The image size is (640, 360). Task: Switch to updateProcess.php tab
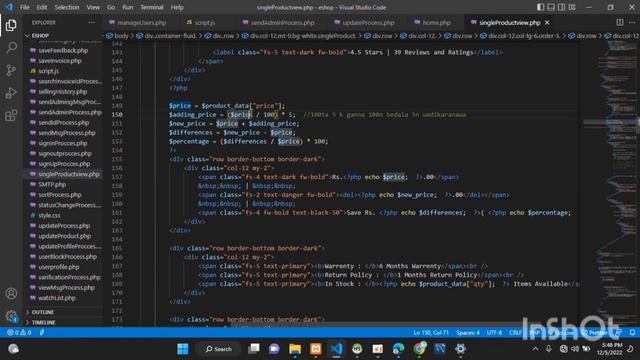coord(368,22)
